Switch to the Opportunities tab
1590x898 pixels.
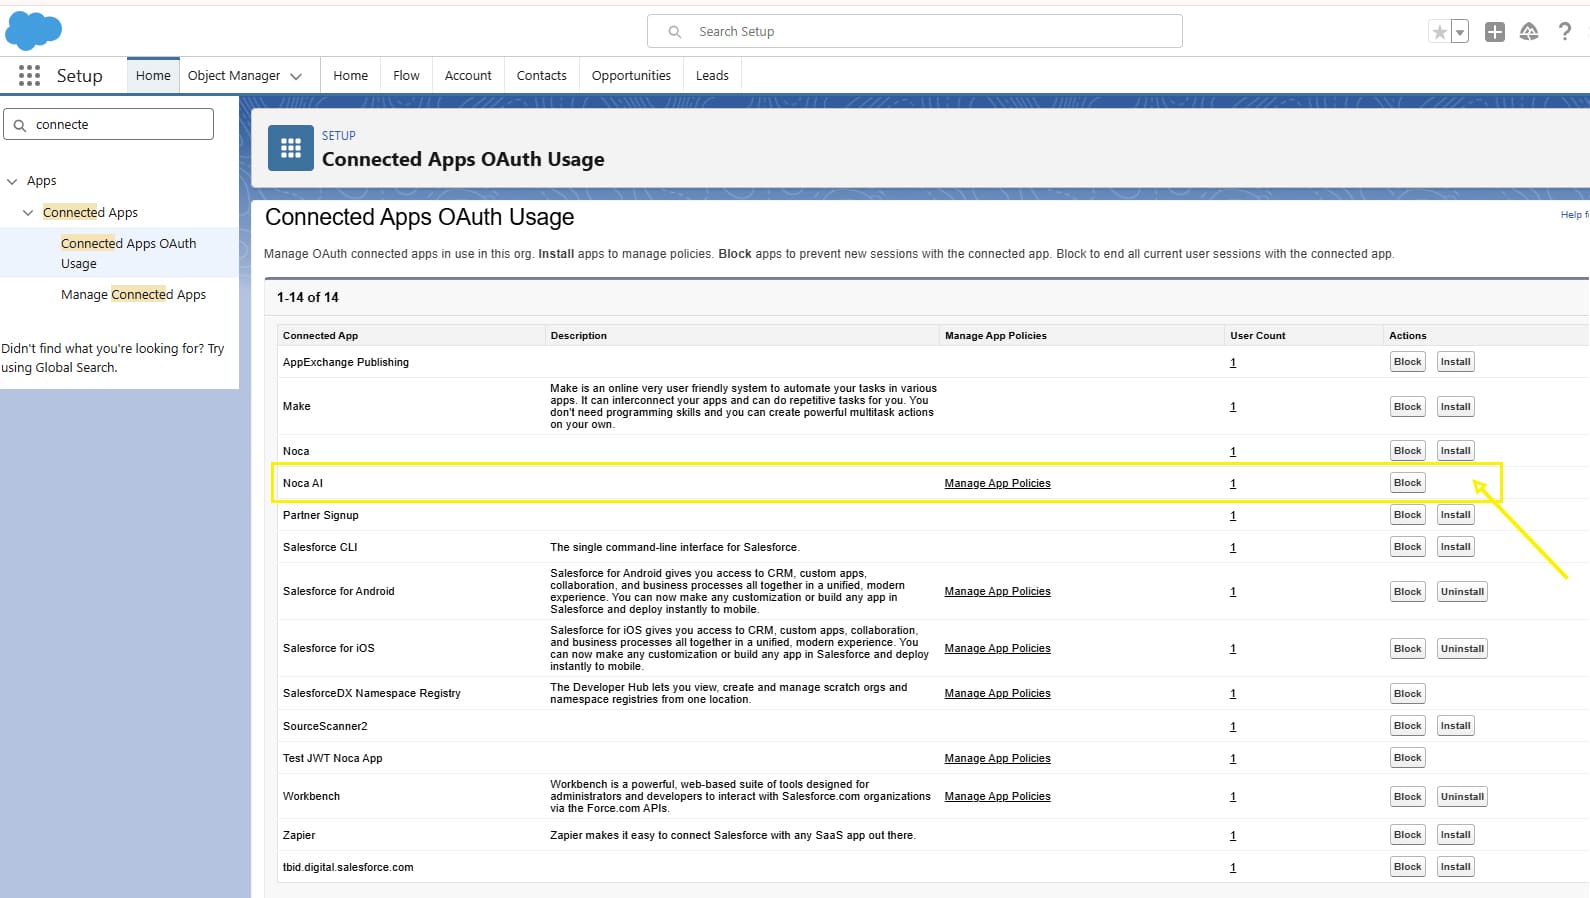(630, 76)
